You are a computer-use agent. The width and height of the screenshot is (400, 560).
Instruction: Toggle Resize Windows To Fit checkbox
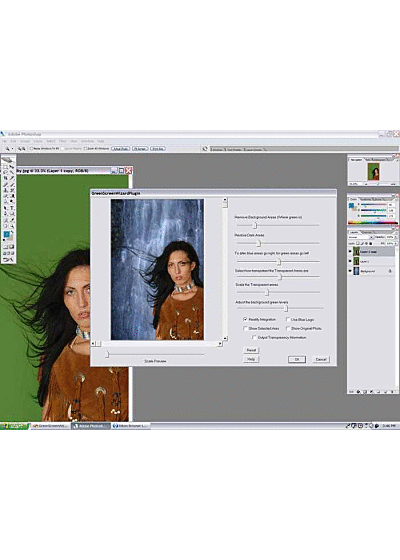tap(32, 148)
